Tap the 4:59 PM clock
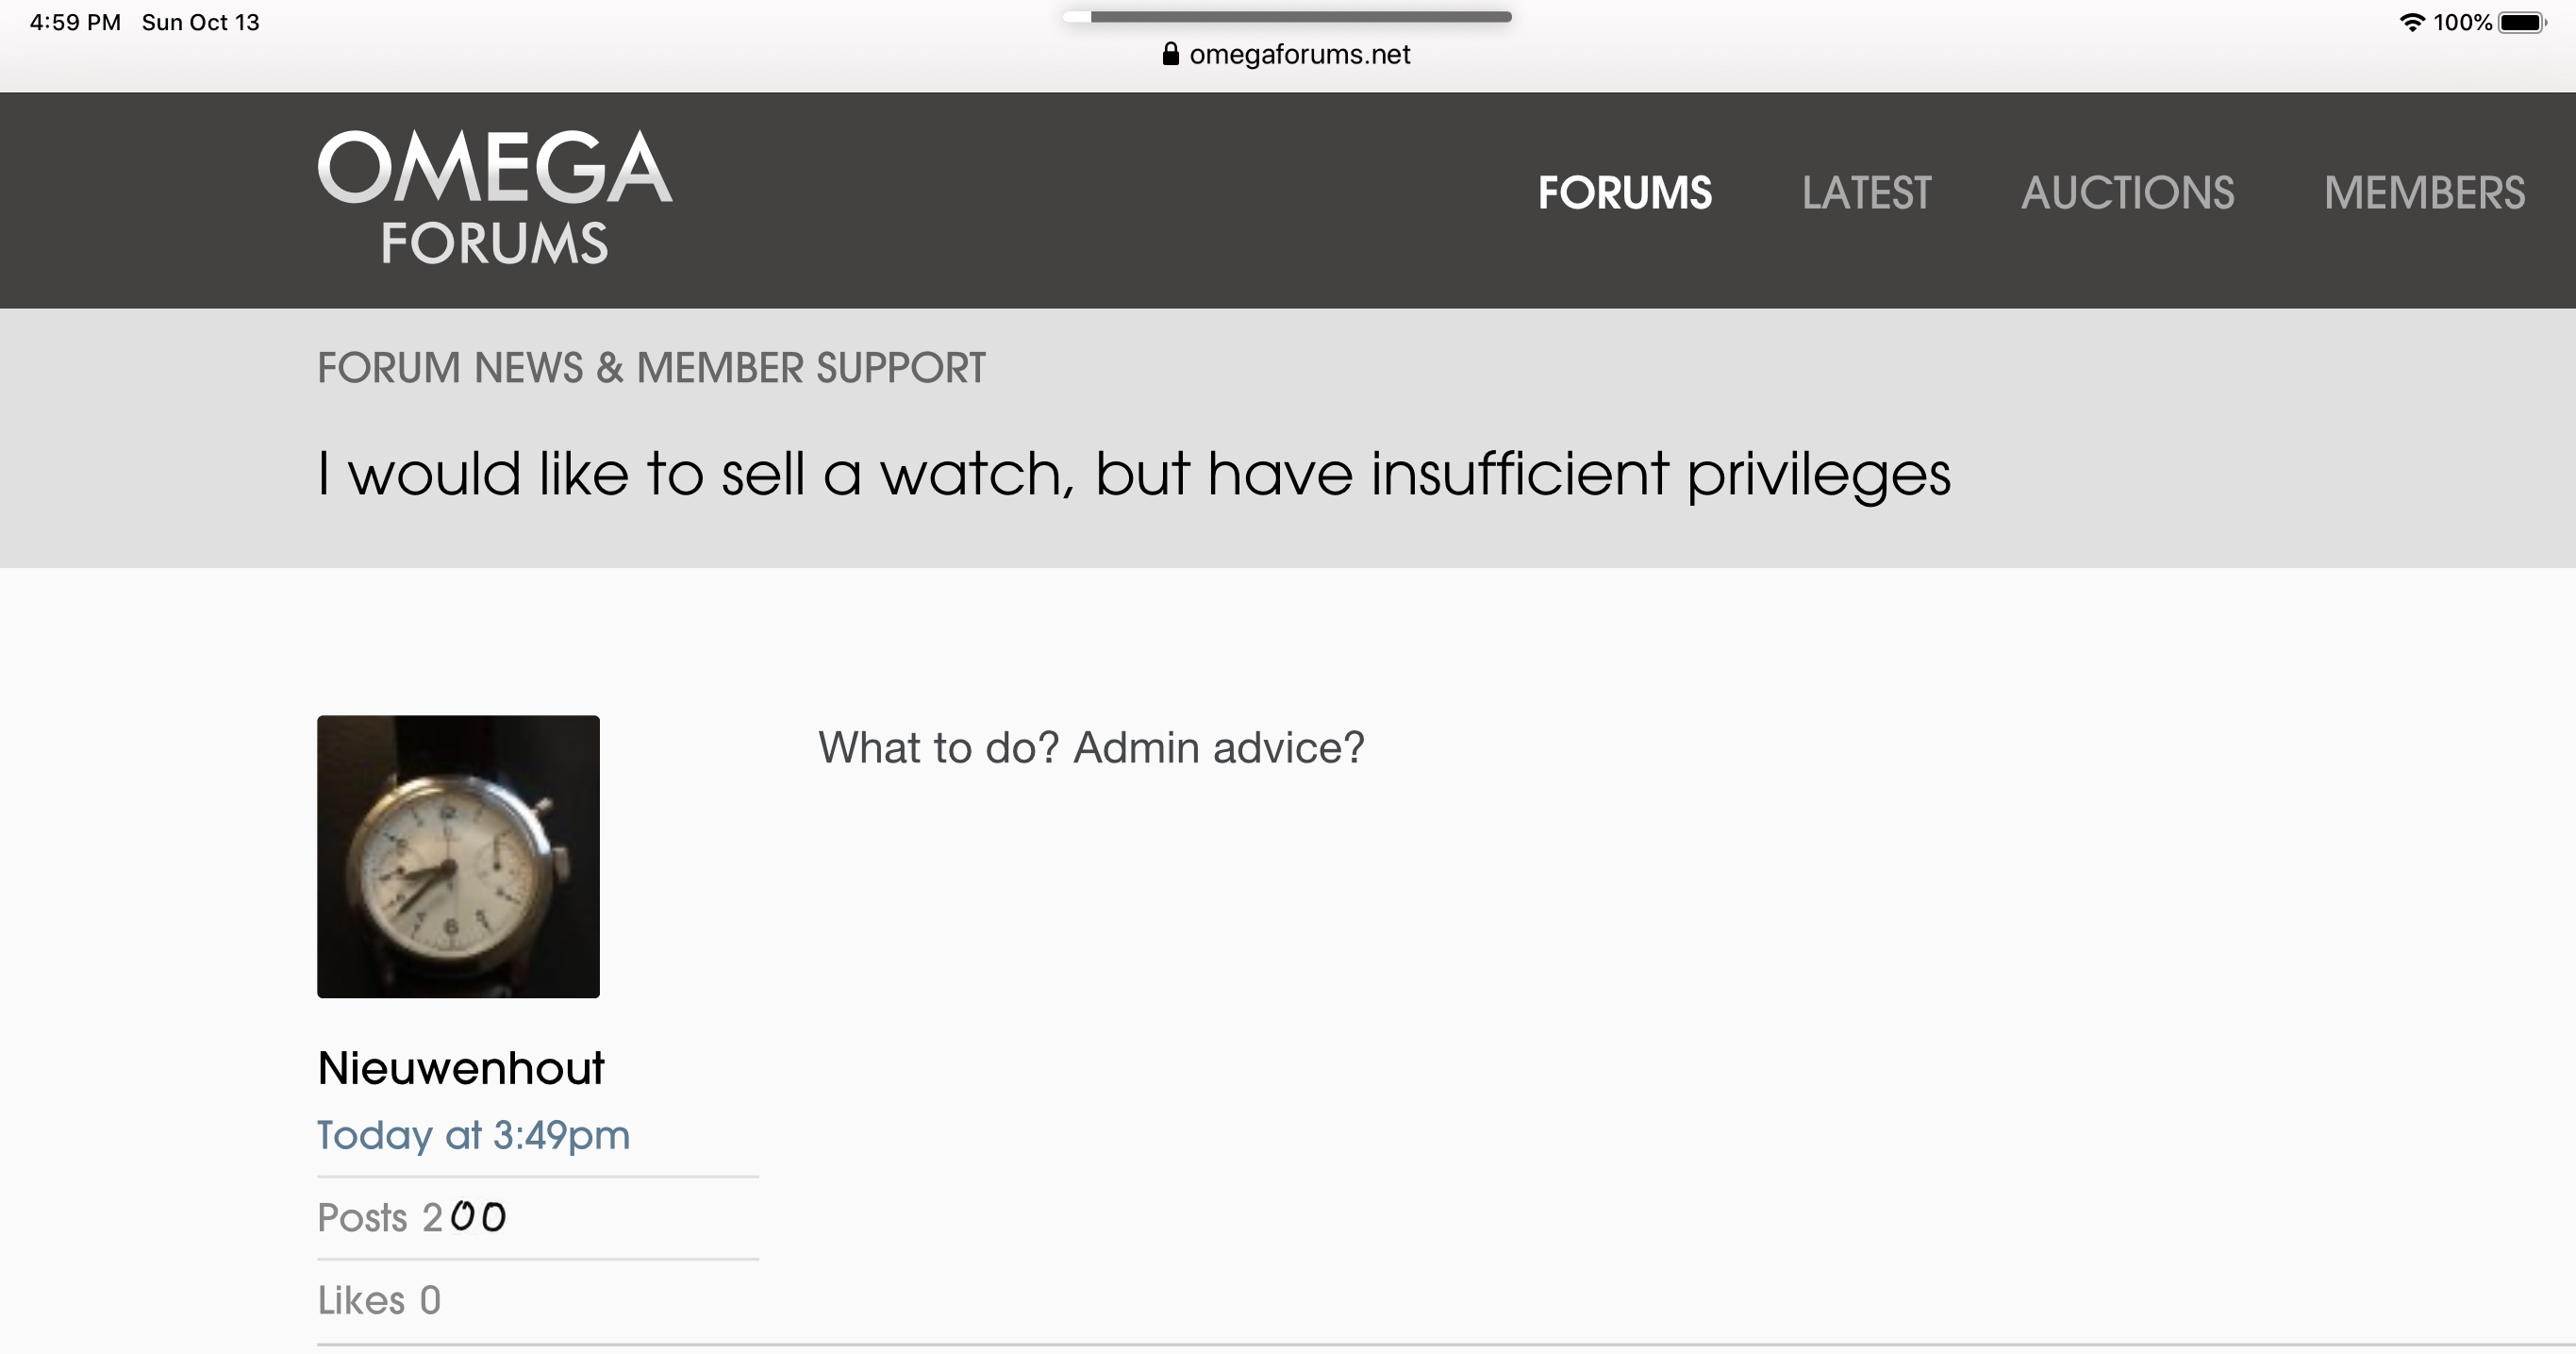The image size is (2576, 1354). tap(75, 22)
